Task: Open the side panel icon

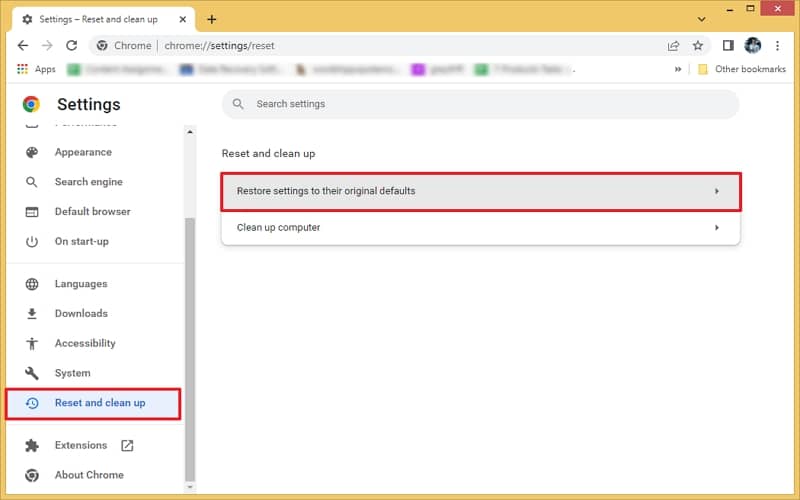Action: tap(728, 45)
